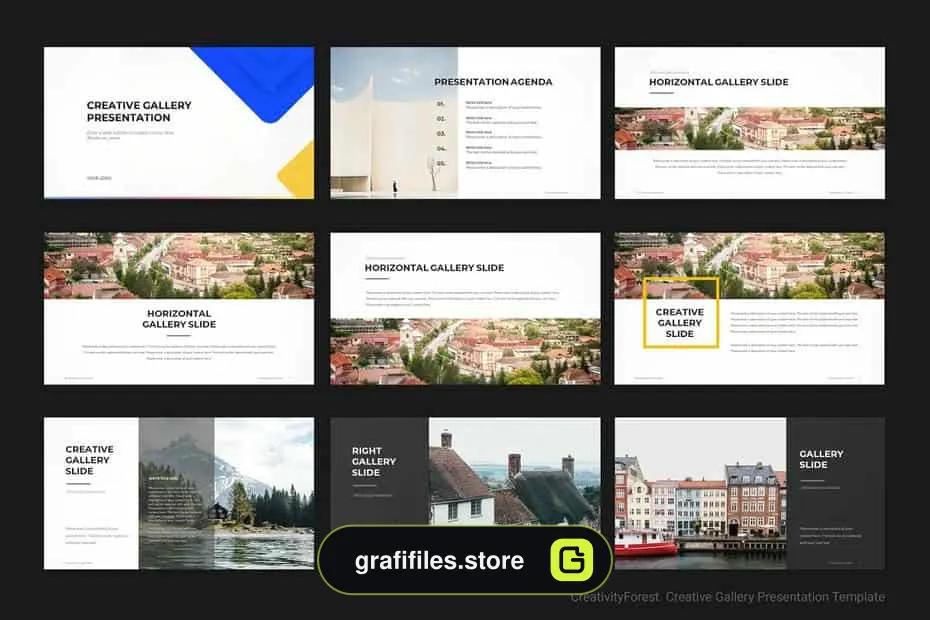
Task: Click agenda item number 05
Action: pos(441,163)
